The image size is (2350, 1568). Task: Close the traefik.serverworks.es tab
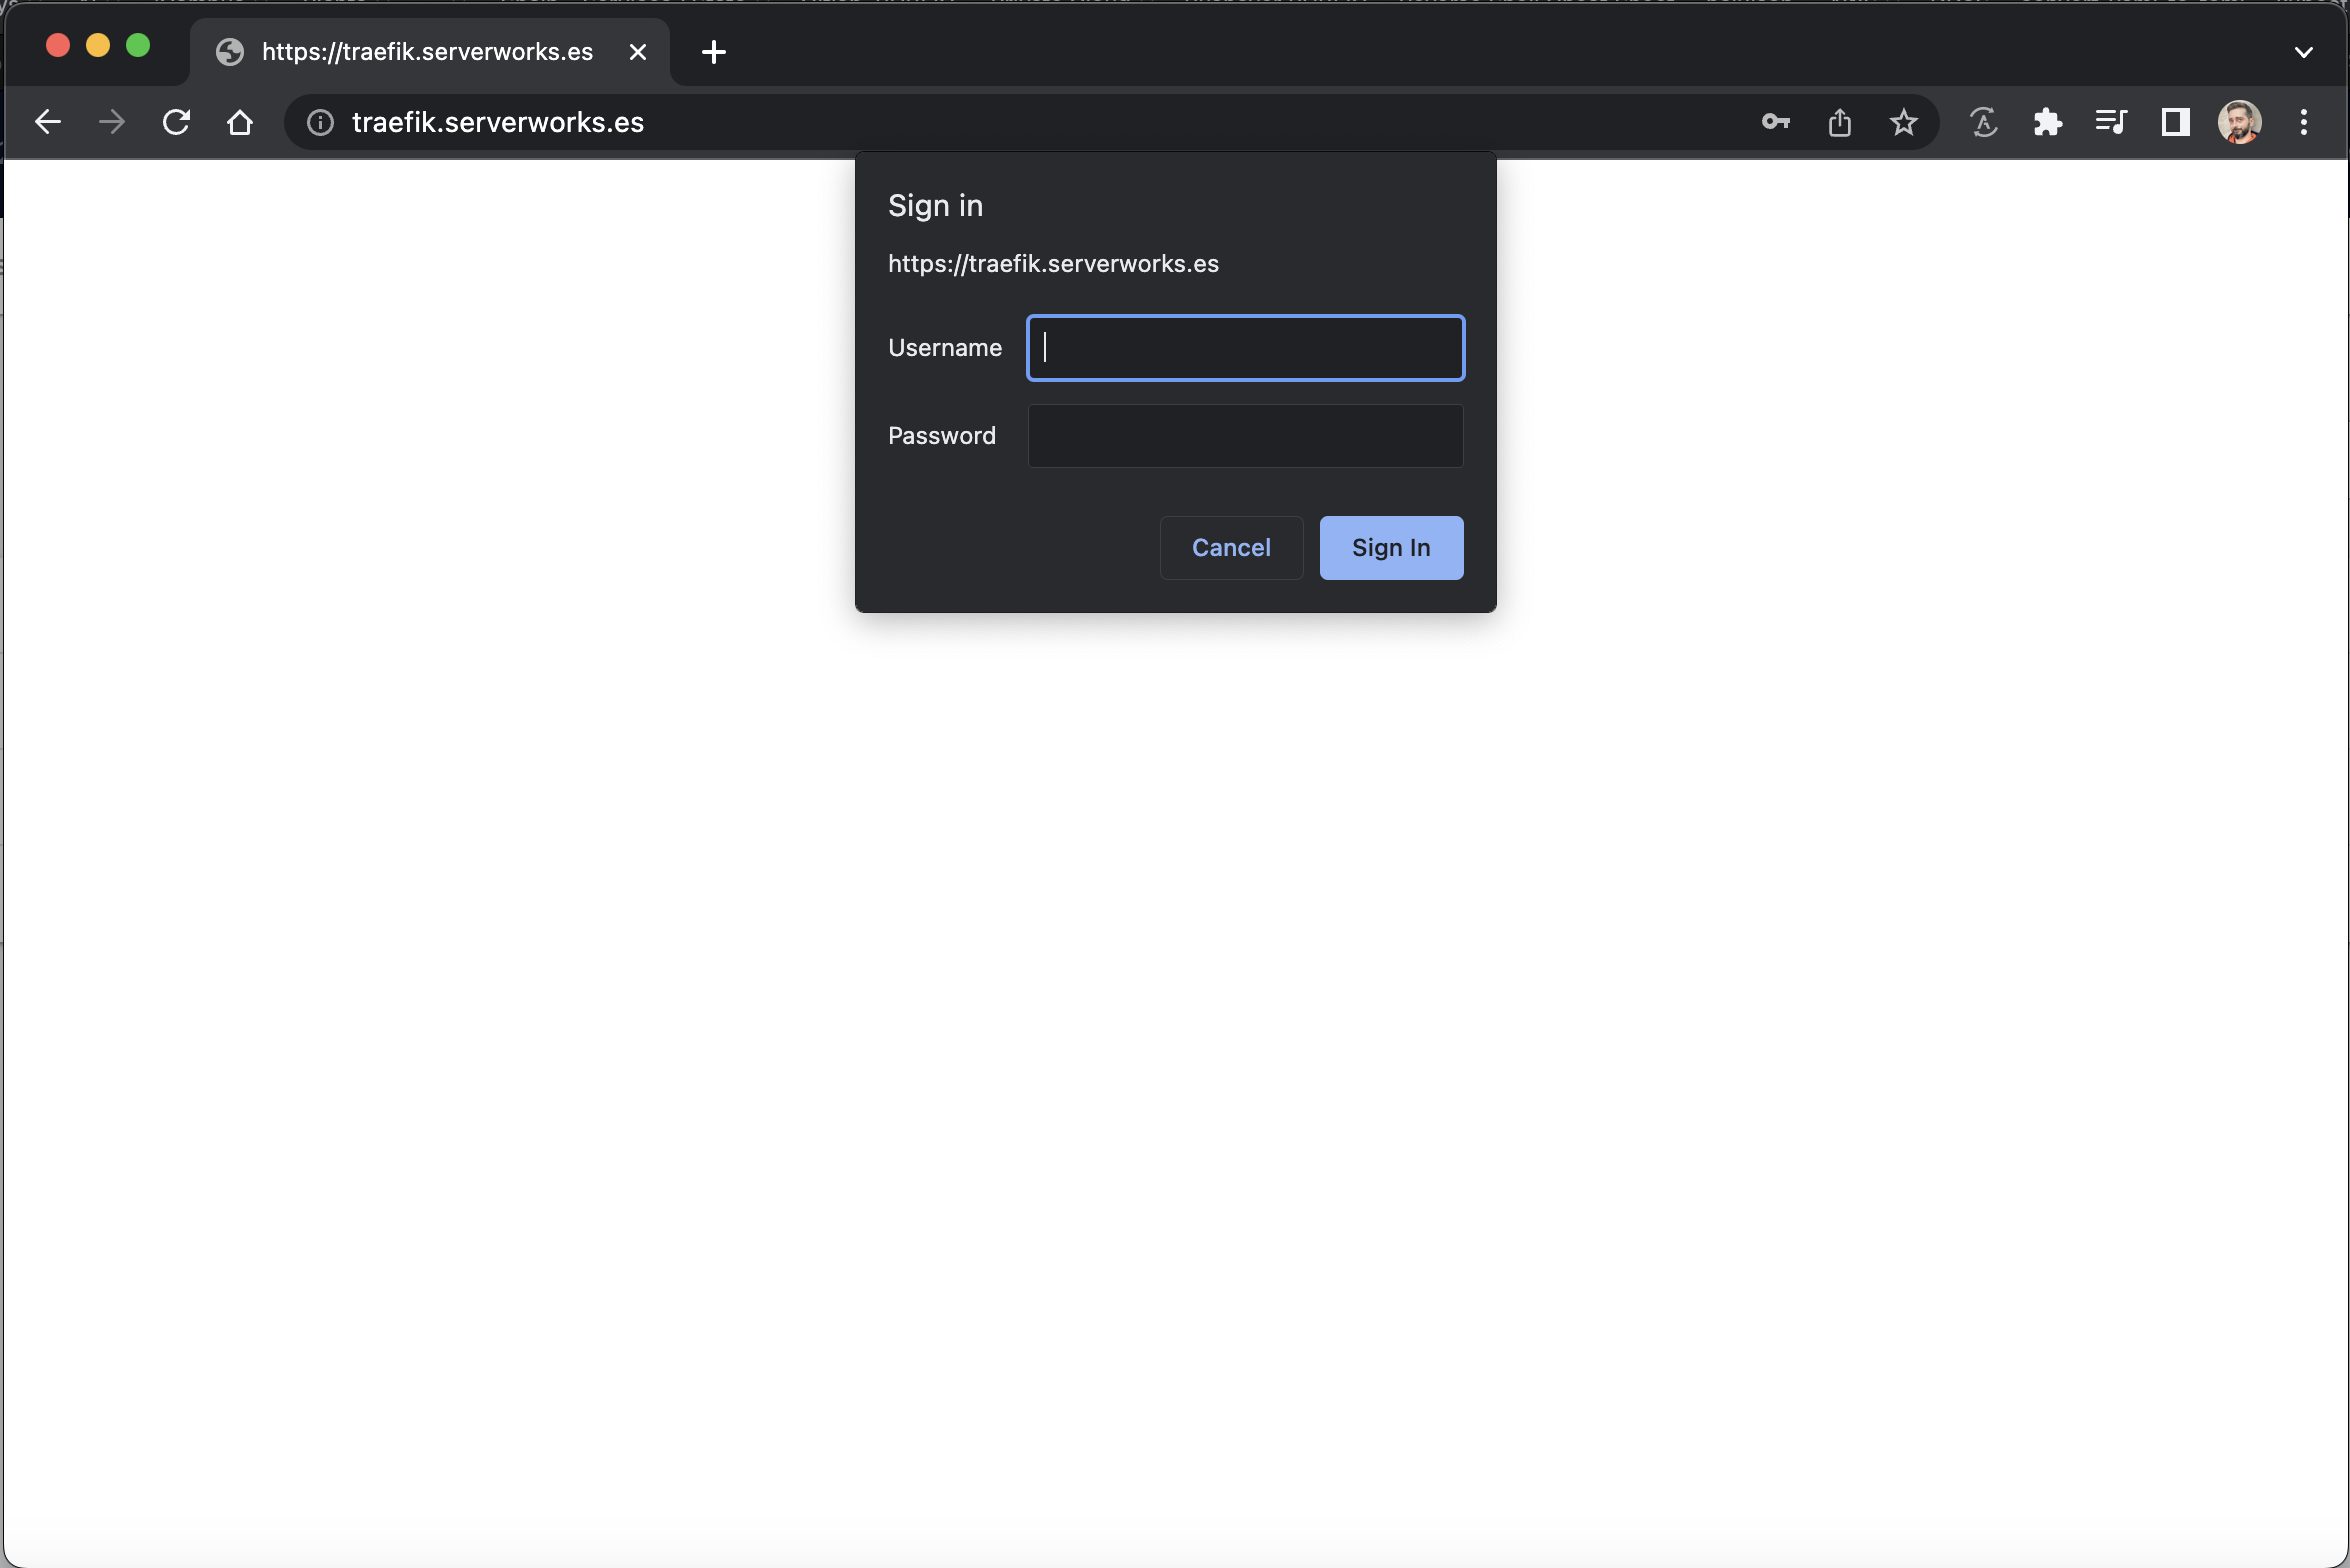[638, 52]
